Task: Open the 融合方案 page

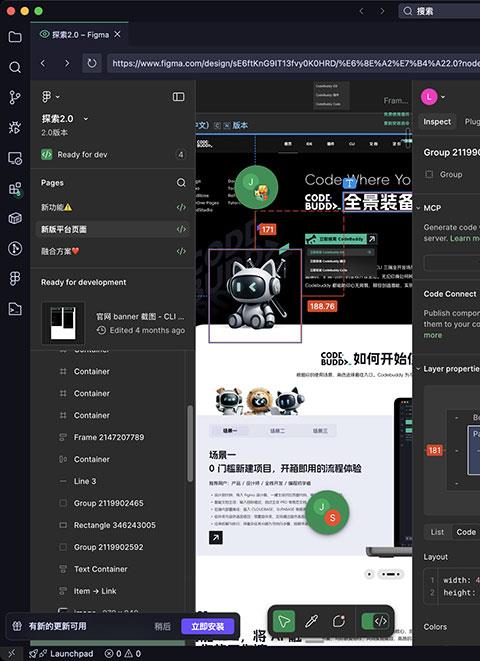Action: coord(114,251)
